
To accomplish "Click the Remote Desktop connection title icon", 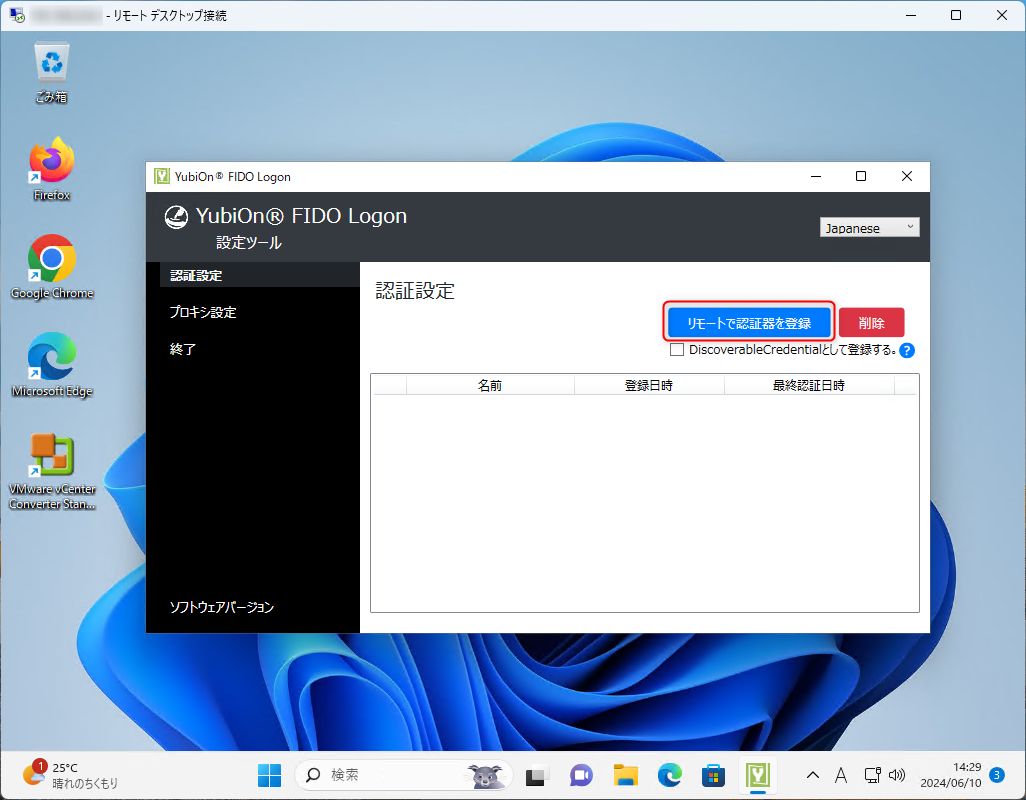I will [17, 15].
